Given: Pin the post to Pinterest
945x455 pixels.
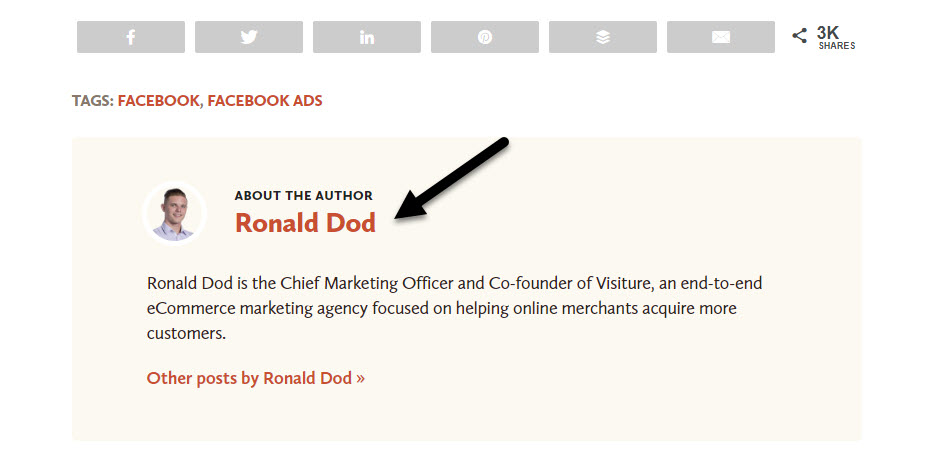Looking at the screenshot, I should tap(485, 37).
